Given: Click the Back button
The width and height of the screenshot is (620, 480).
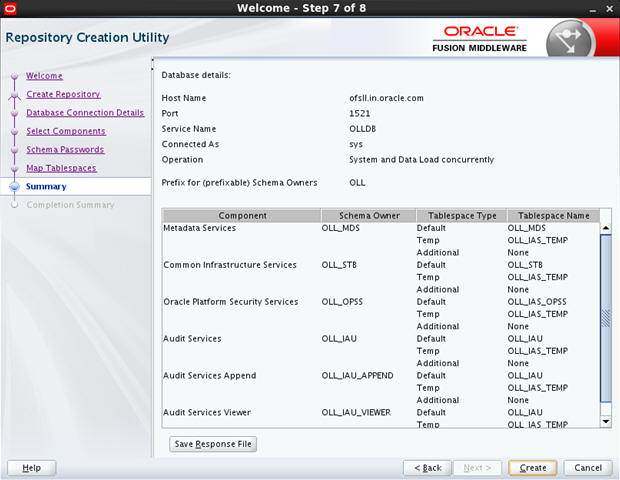Looking at the screenshot, I should pyautogui.click(x=427, y=468).
